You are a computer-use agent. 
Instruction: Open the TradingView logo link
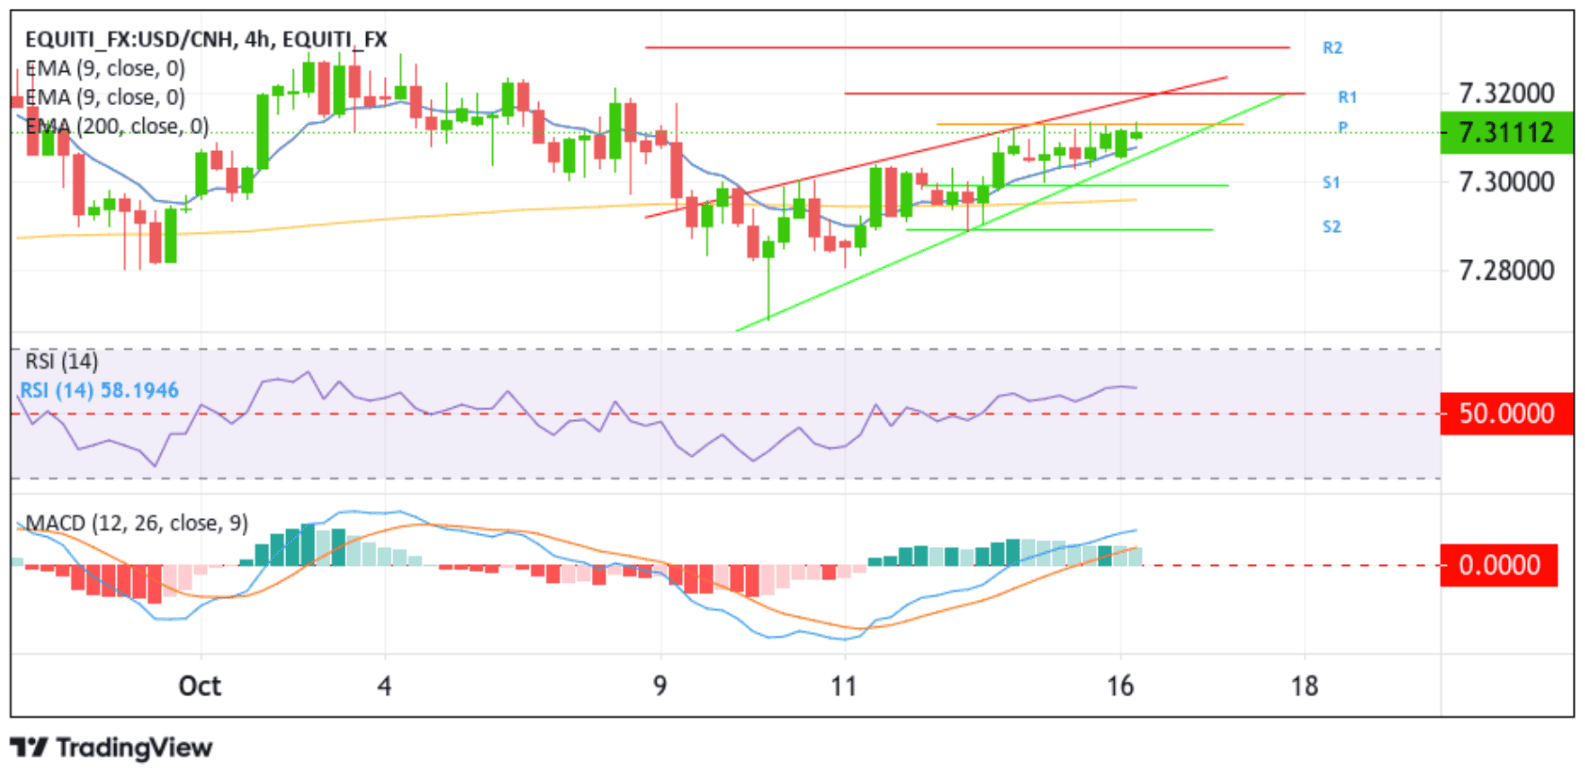click(x=112, y=748)
